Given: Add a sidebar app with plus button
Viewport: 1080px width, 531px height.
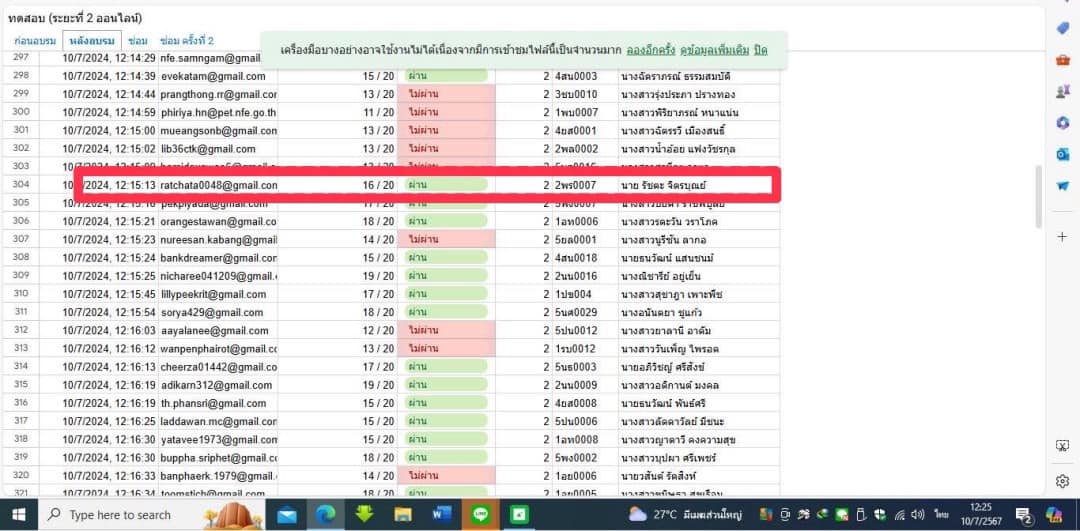Looking at the screenshot, I should pos(1062,237).
